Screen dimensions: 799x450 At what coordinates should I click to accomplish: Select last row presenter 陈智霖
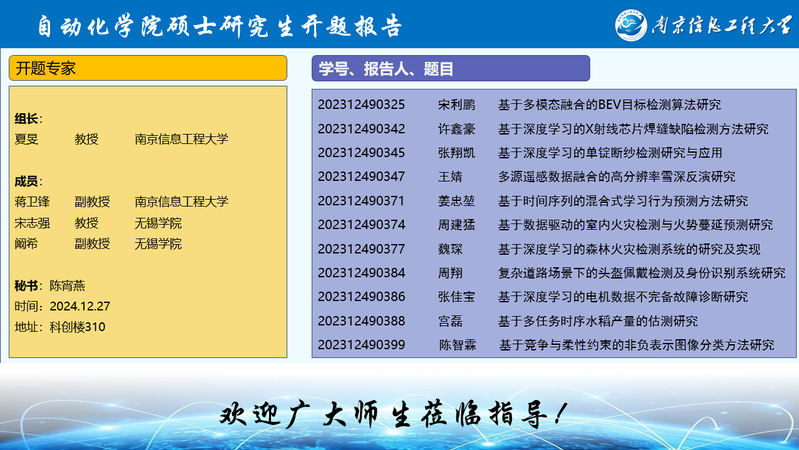point(457,345)
